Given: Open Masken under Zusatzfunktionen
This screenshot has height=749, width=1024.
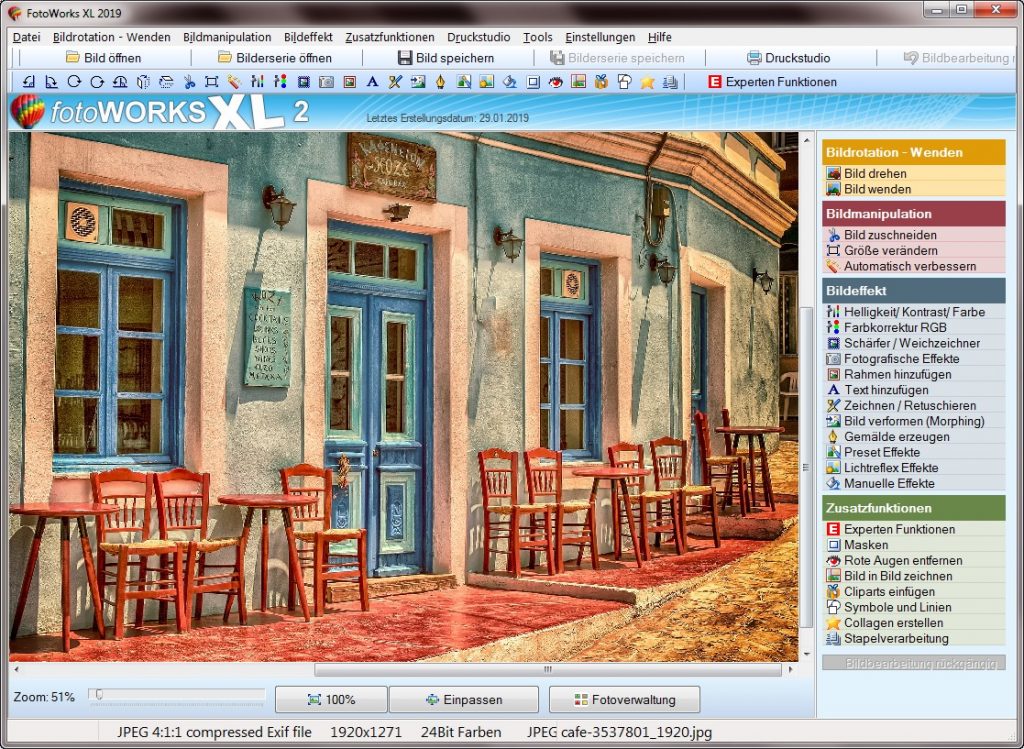Looking at the screenshot, I should [x=865, y=545].
